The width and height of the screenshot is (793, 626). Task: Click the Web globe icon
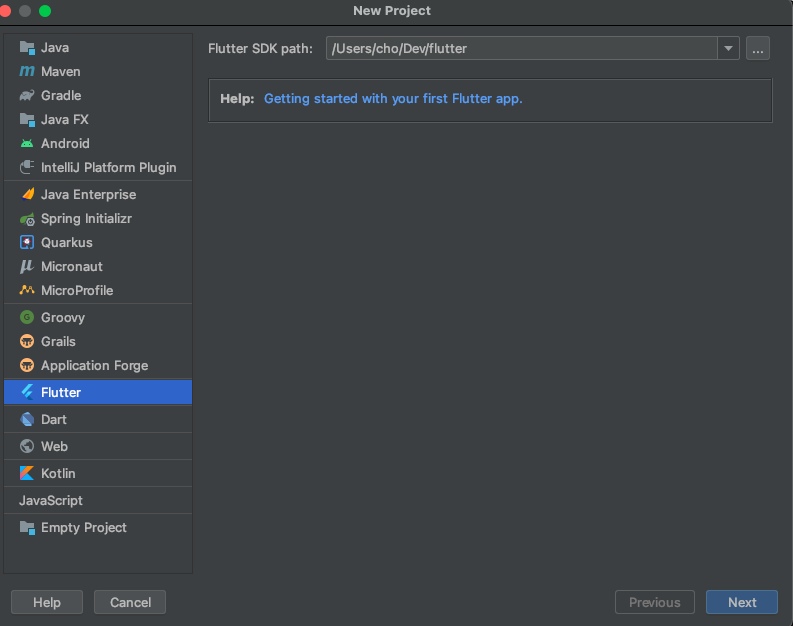[27, 446]
